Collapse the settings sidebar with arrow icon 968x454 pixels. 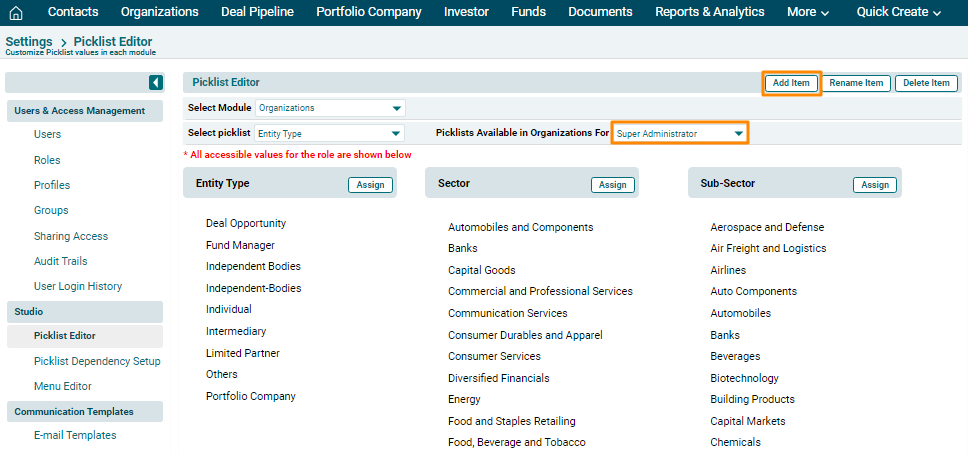(156, 82)
